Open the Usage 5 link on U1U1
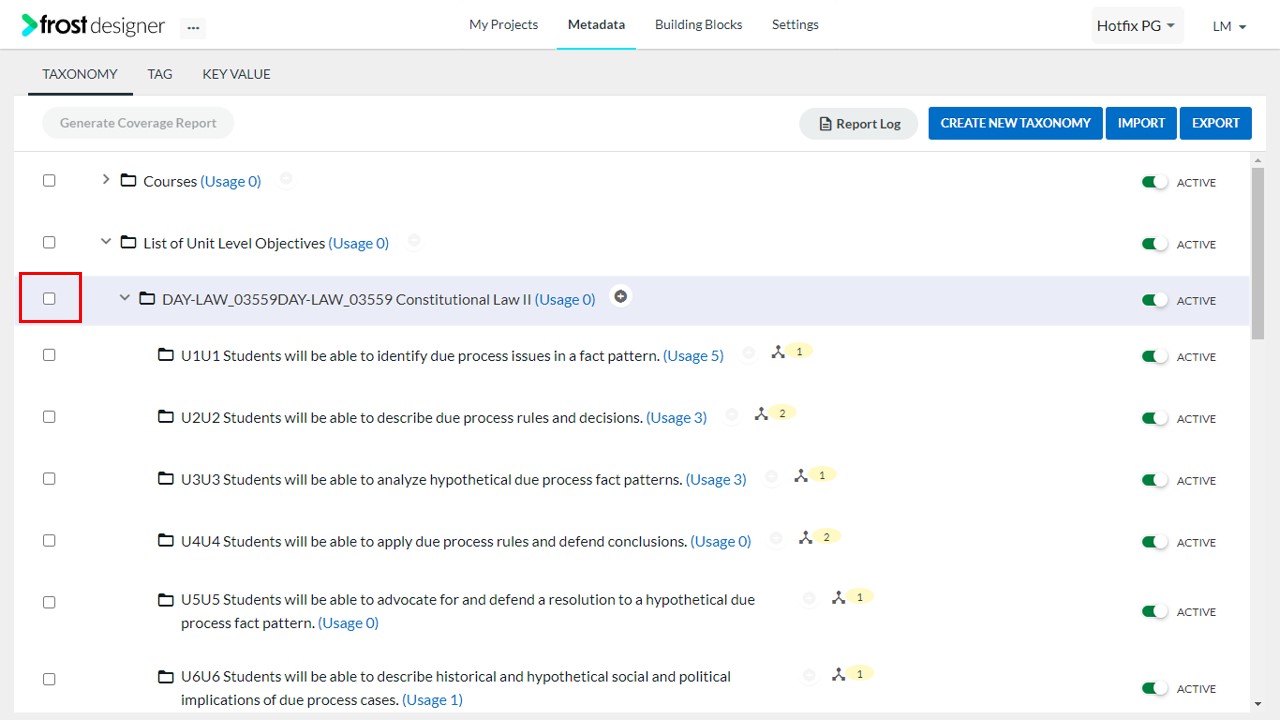The image size is (1280, 720). [x=693, y=356]
